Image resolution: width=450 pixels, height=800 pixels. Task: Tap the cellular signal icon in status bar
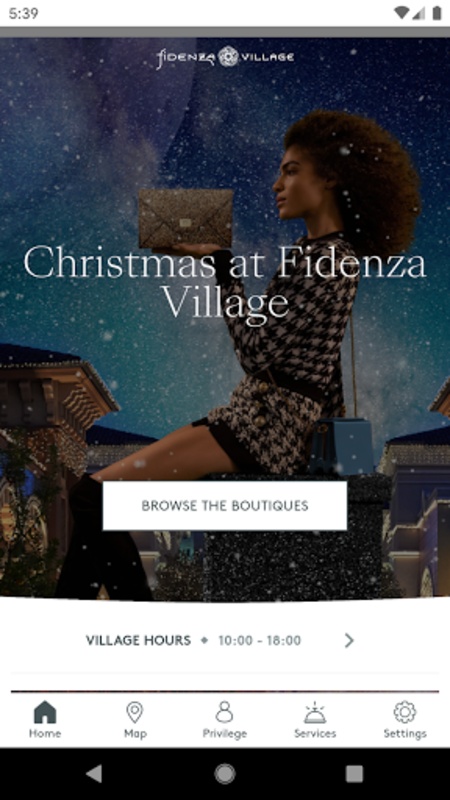(419, 13)
